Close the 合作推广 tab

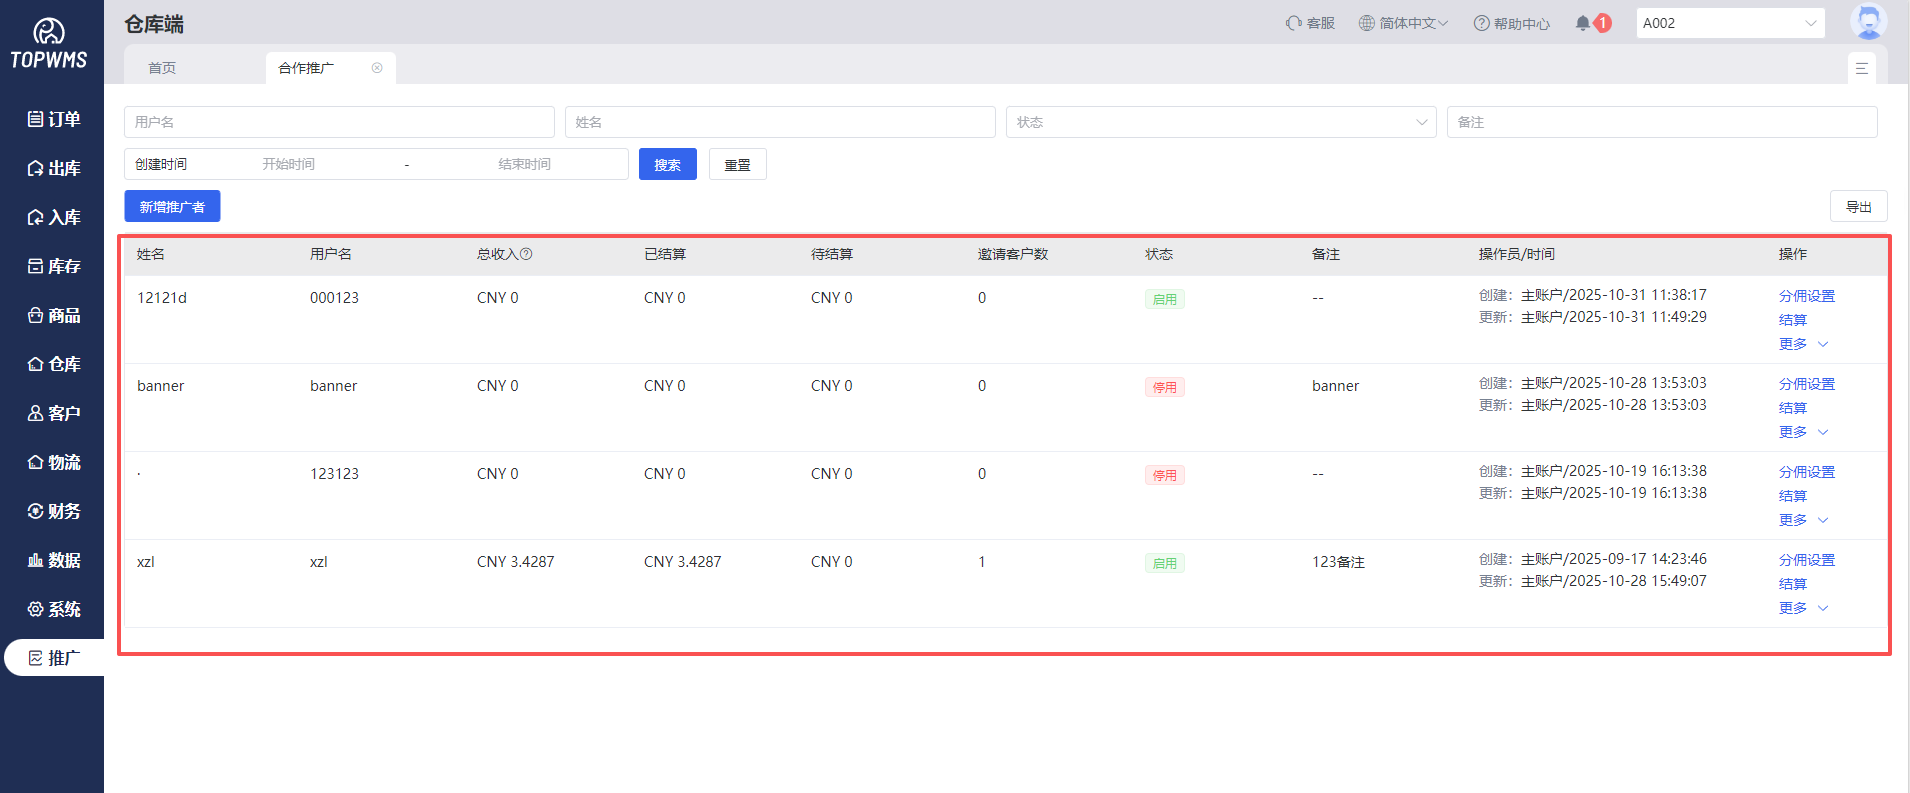[377, 68]
